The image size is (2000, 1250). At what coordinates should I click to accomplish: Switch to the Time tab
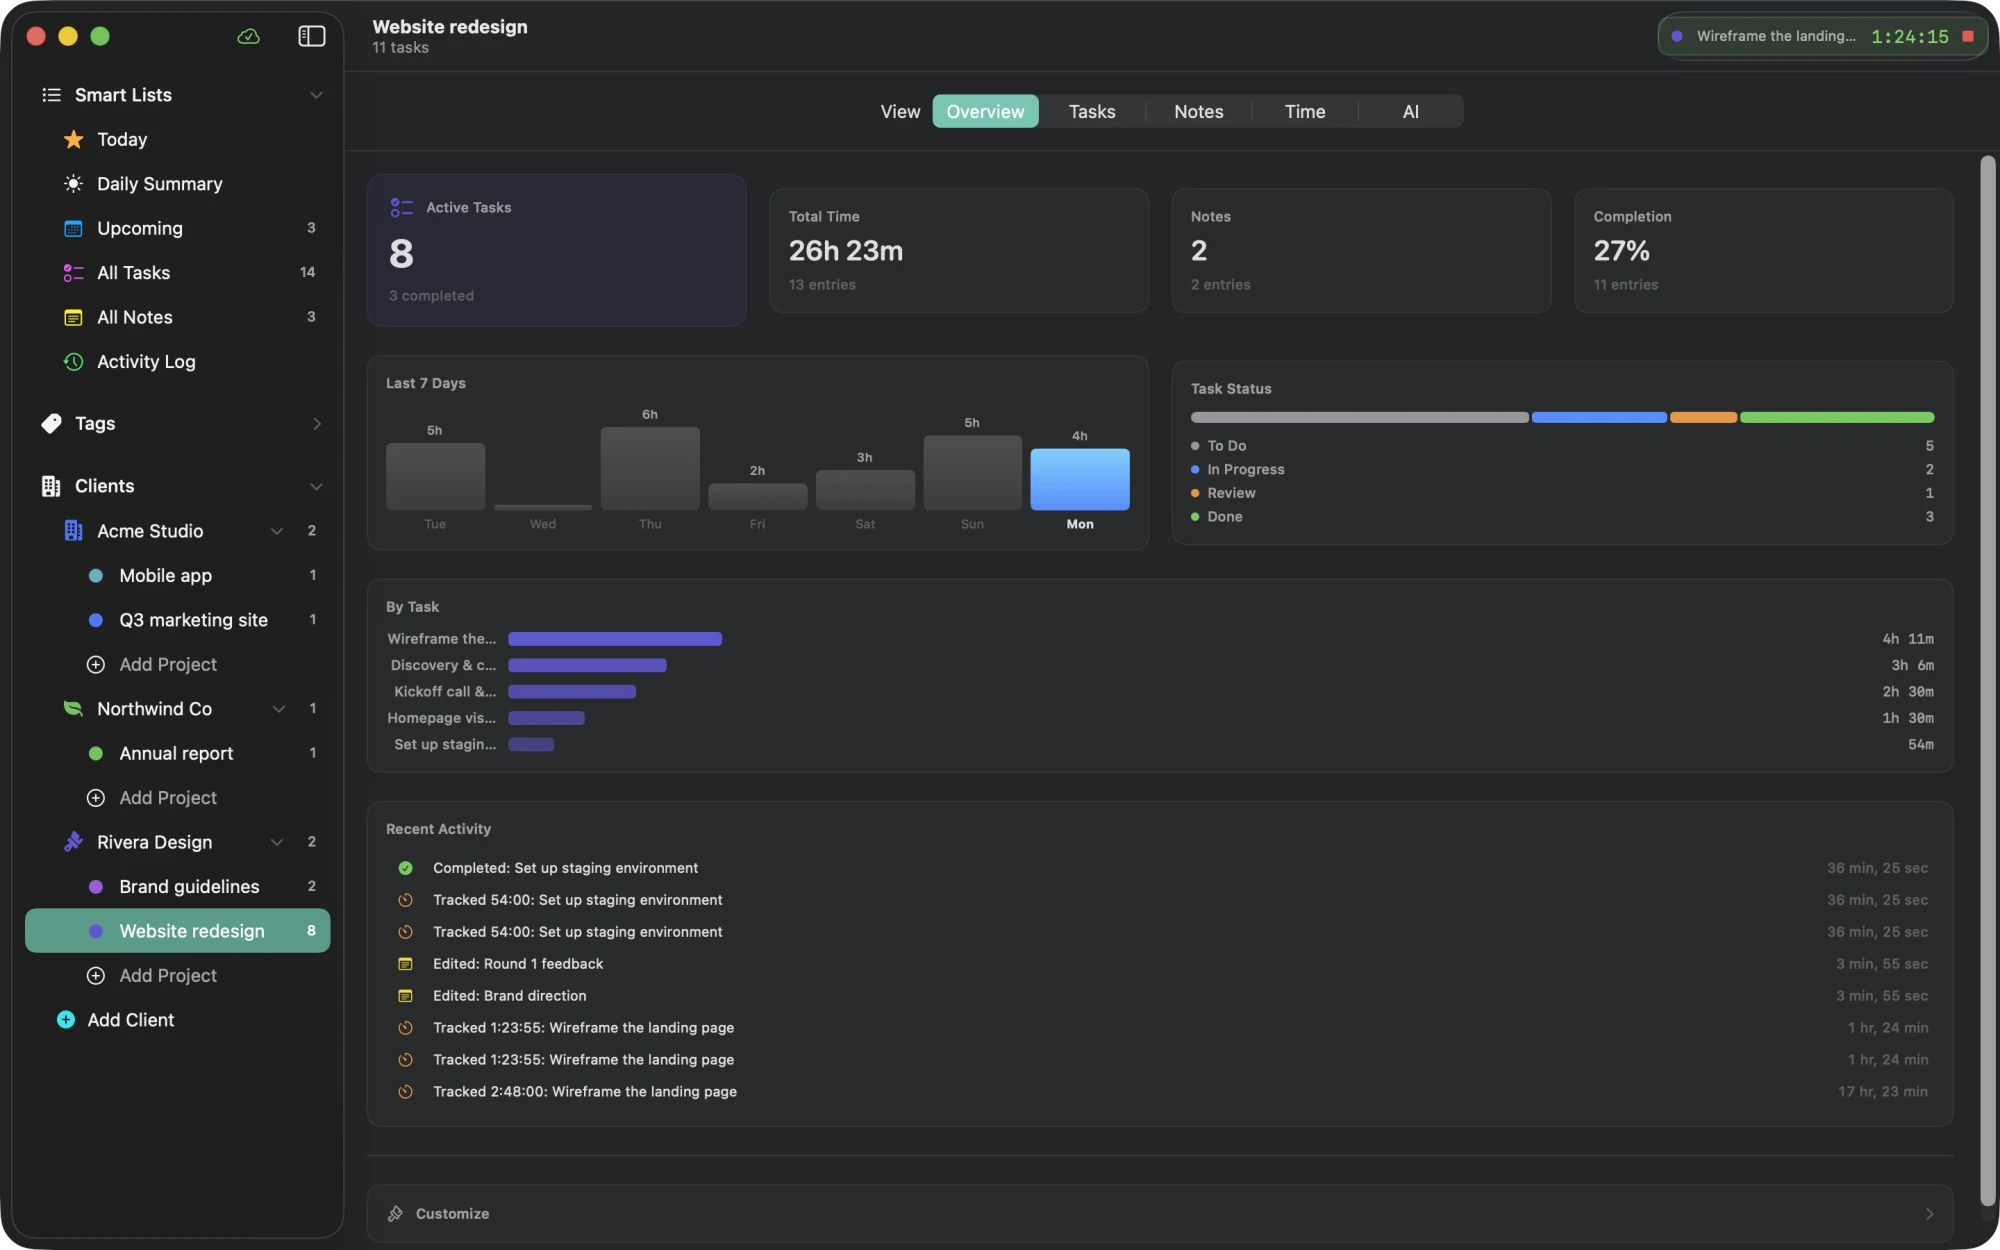(x=1304, y=111)
